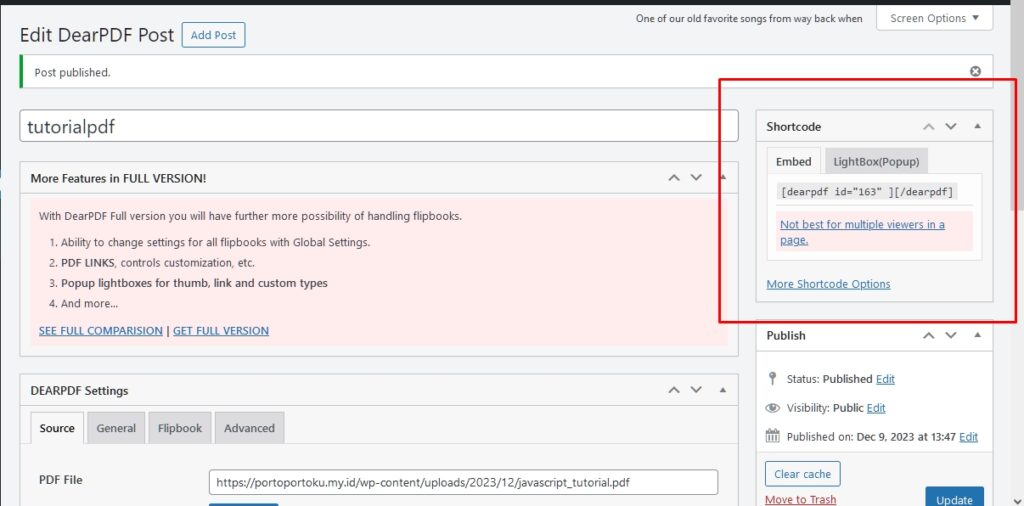The height and width of the screenshot is (506, 1024).
Task: Open Screen Options dropdown
Action: [x=935, y=18]
